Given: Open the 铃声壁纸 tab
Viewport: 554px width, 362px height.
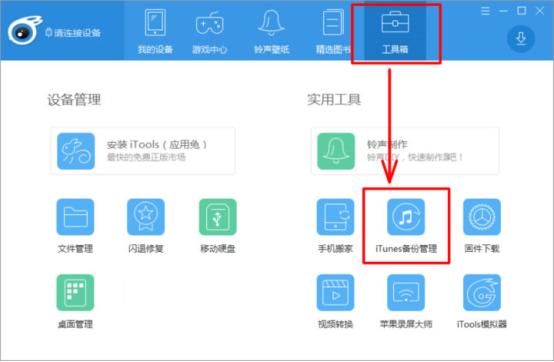Looking at the screenshot, I should [x=271, y=31].
